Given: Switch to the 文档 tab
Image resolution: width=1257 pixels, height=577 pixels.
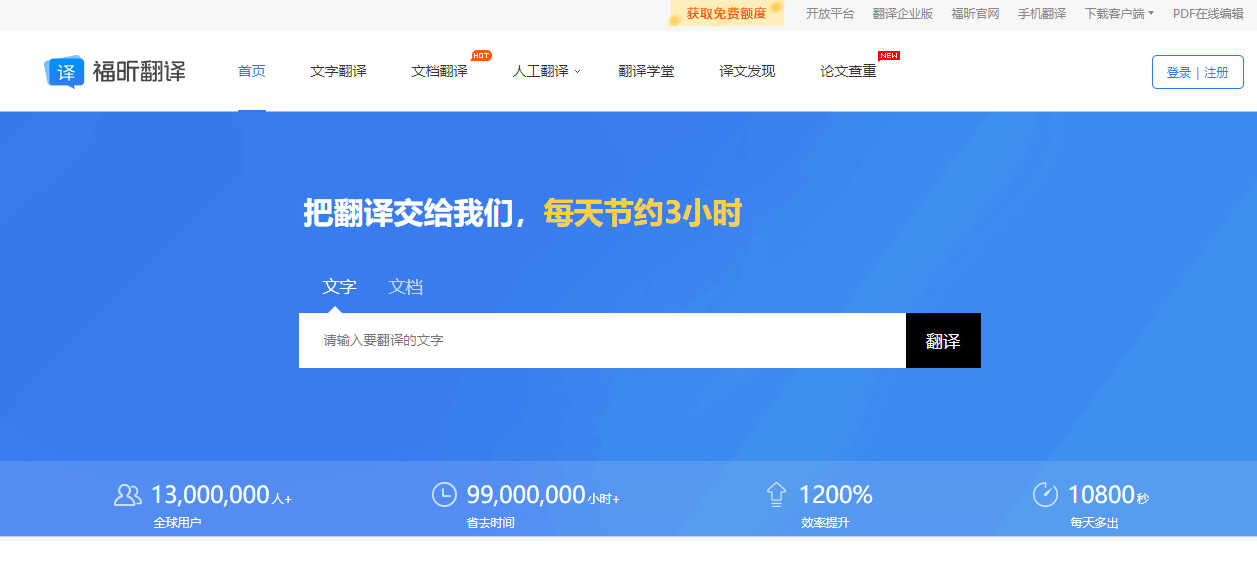Looking at the screenshot, I should point(406,287).
